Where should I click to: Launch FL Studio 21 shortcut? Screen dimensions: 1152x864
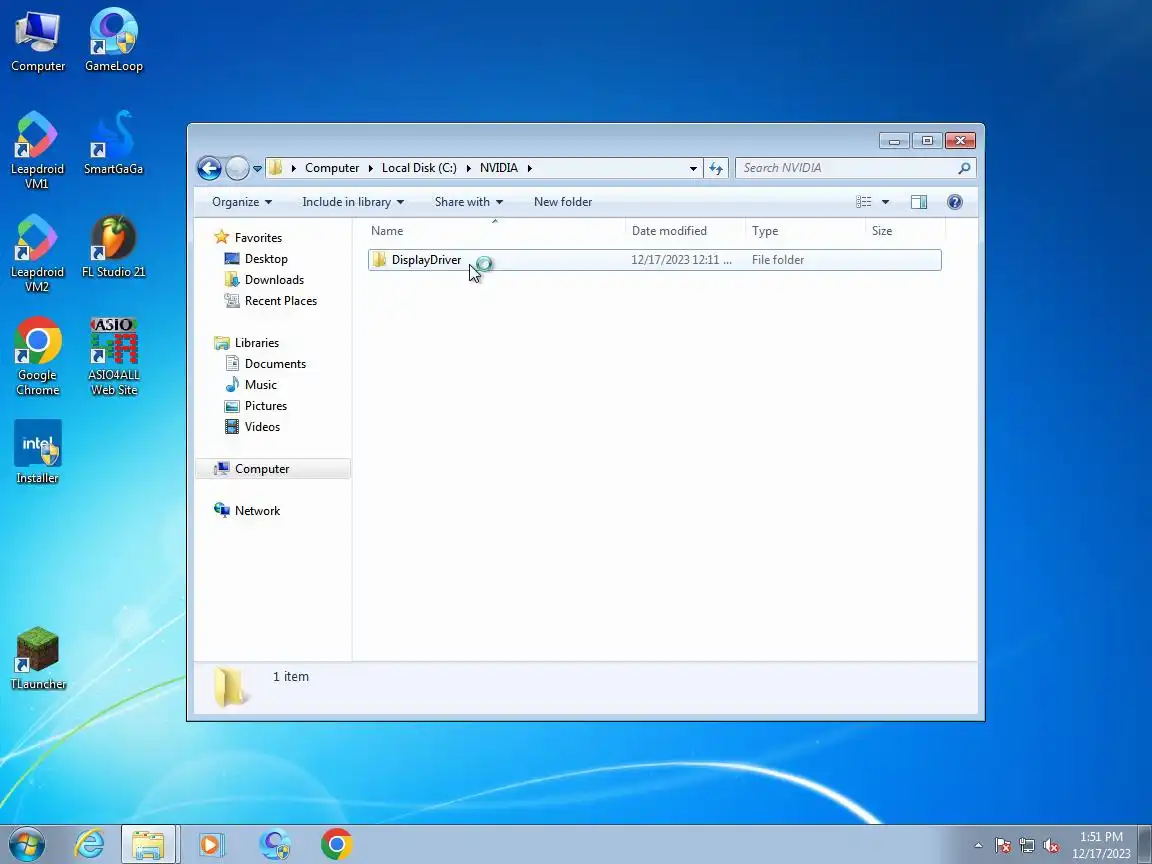click(113, 247)
